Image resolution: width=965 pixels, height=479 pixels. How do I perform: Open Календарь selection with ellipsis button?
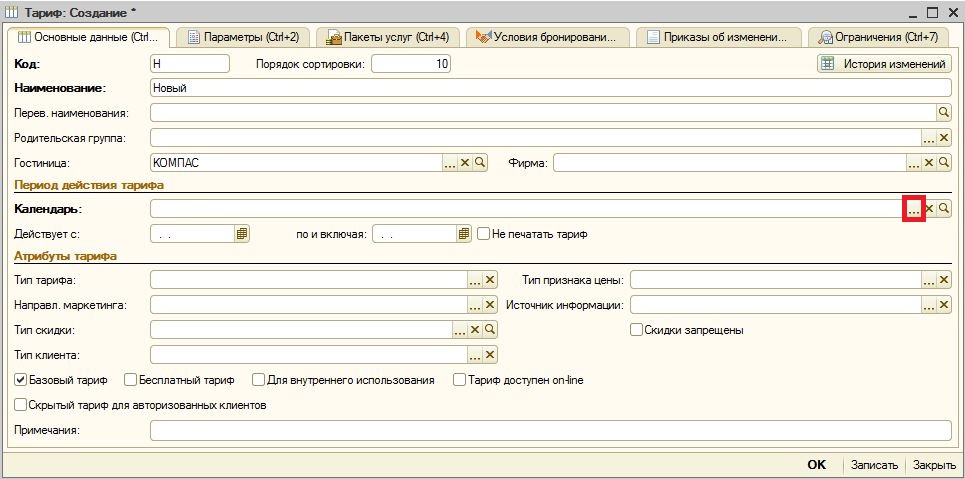(915, 209)
